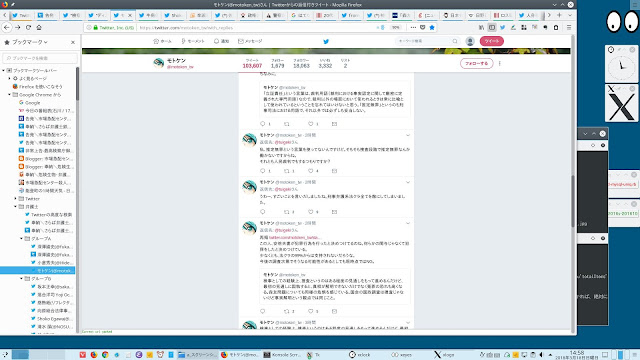Toggle the sidebar view toolbar button
Viewport: 640px width, 360px height.
[x=492, y=27]
